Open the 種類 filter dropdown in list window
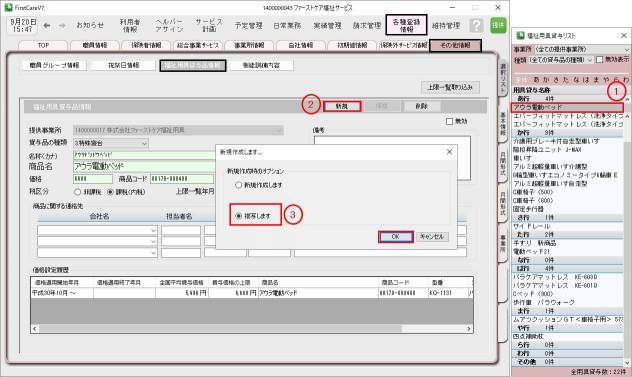The image size is (632, 377). (561, 60)
